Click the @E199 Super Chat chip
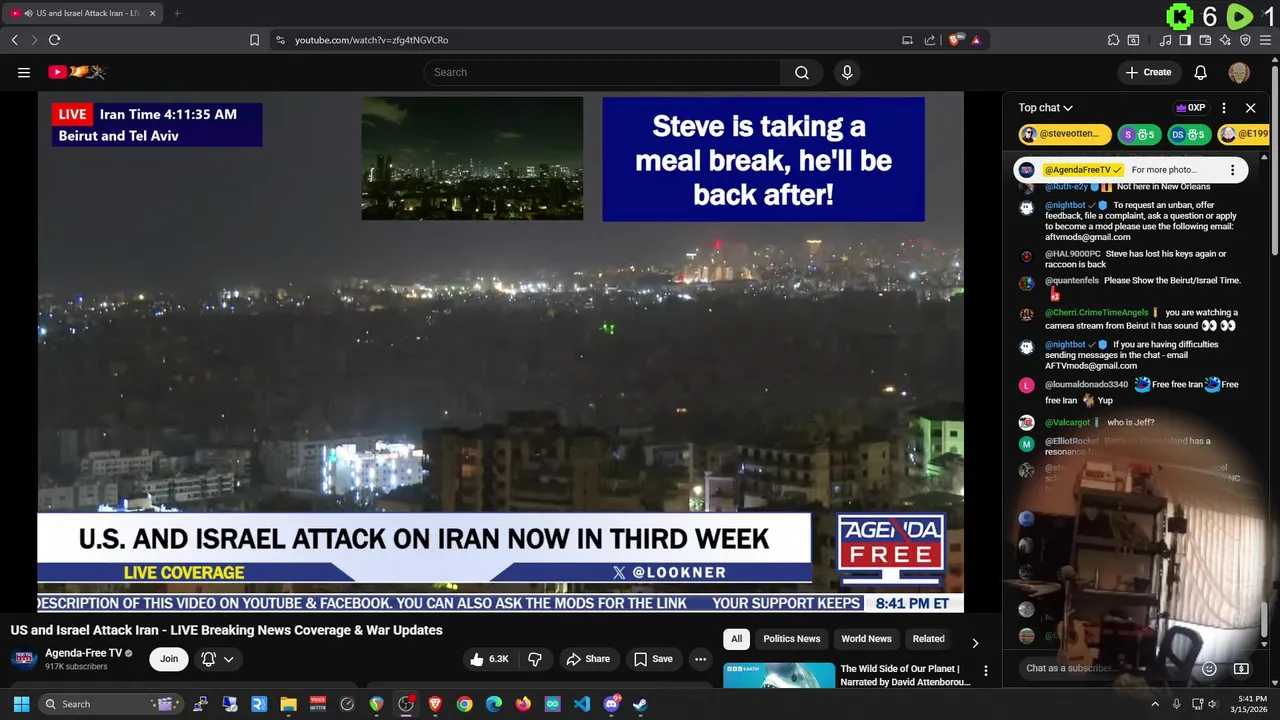The image size is (1280, 720). pyautogui.click(x=1243, y=134)
